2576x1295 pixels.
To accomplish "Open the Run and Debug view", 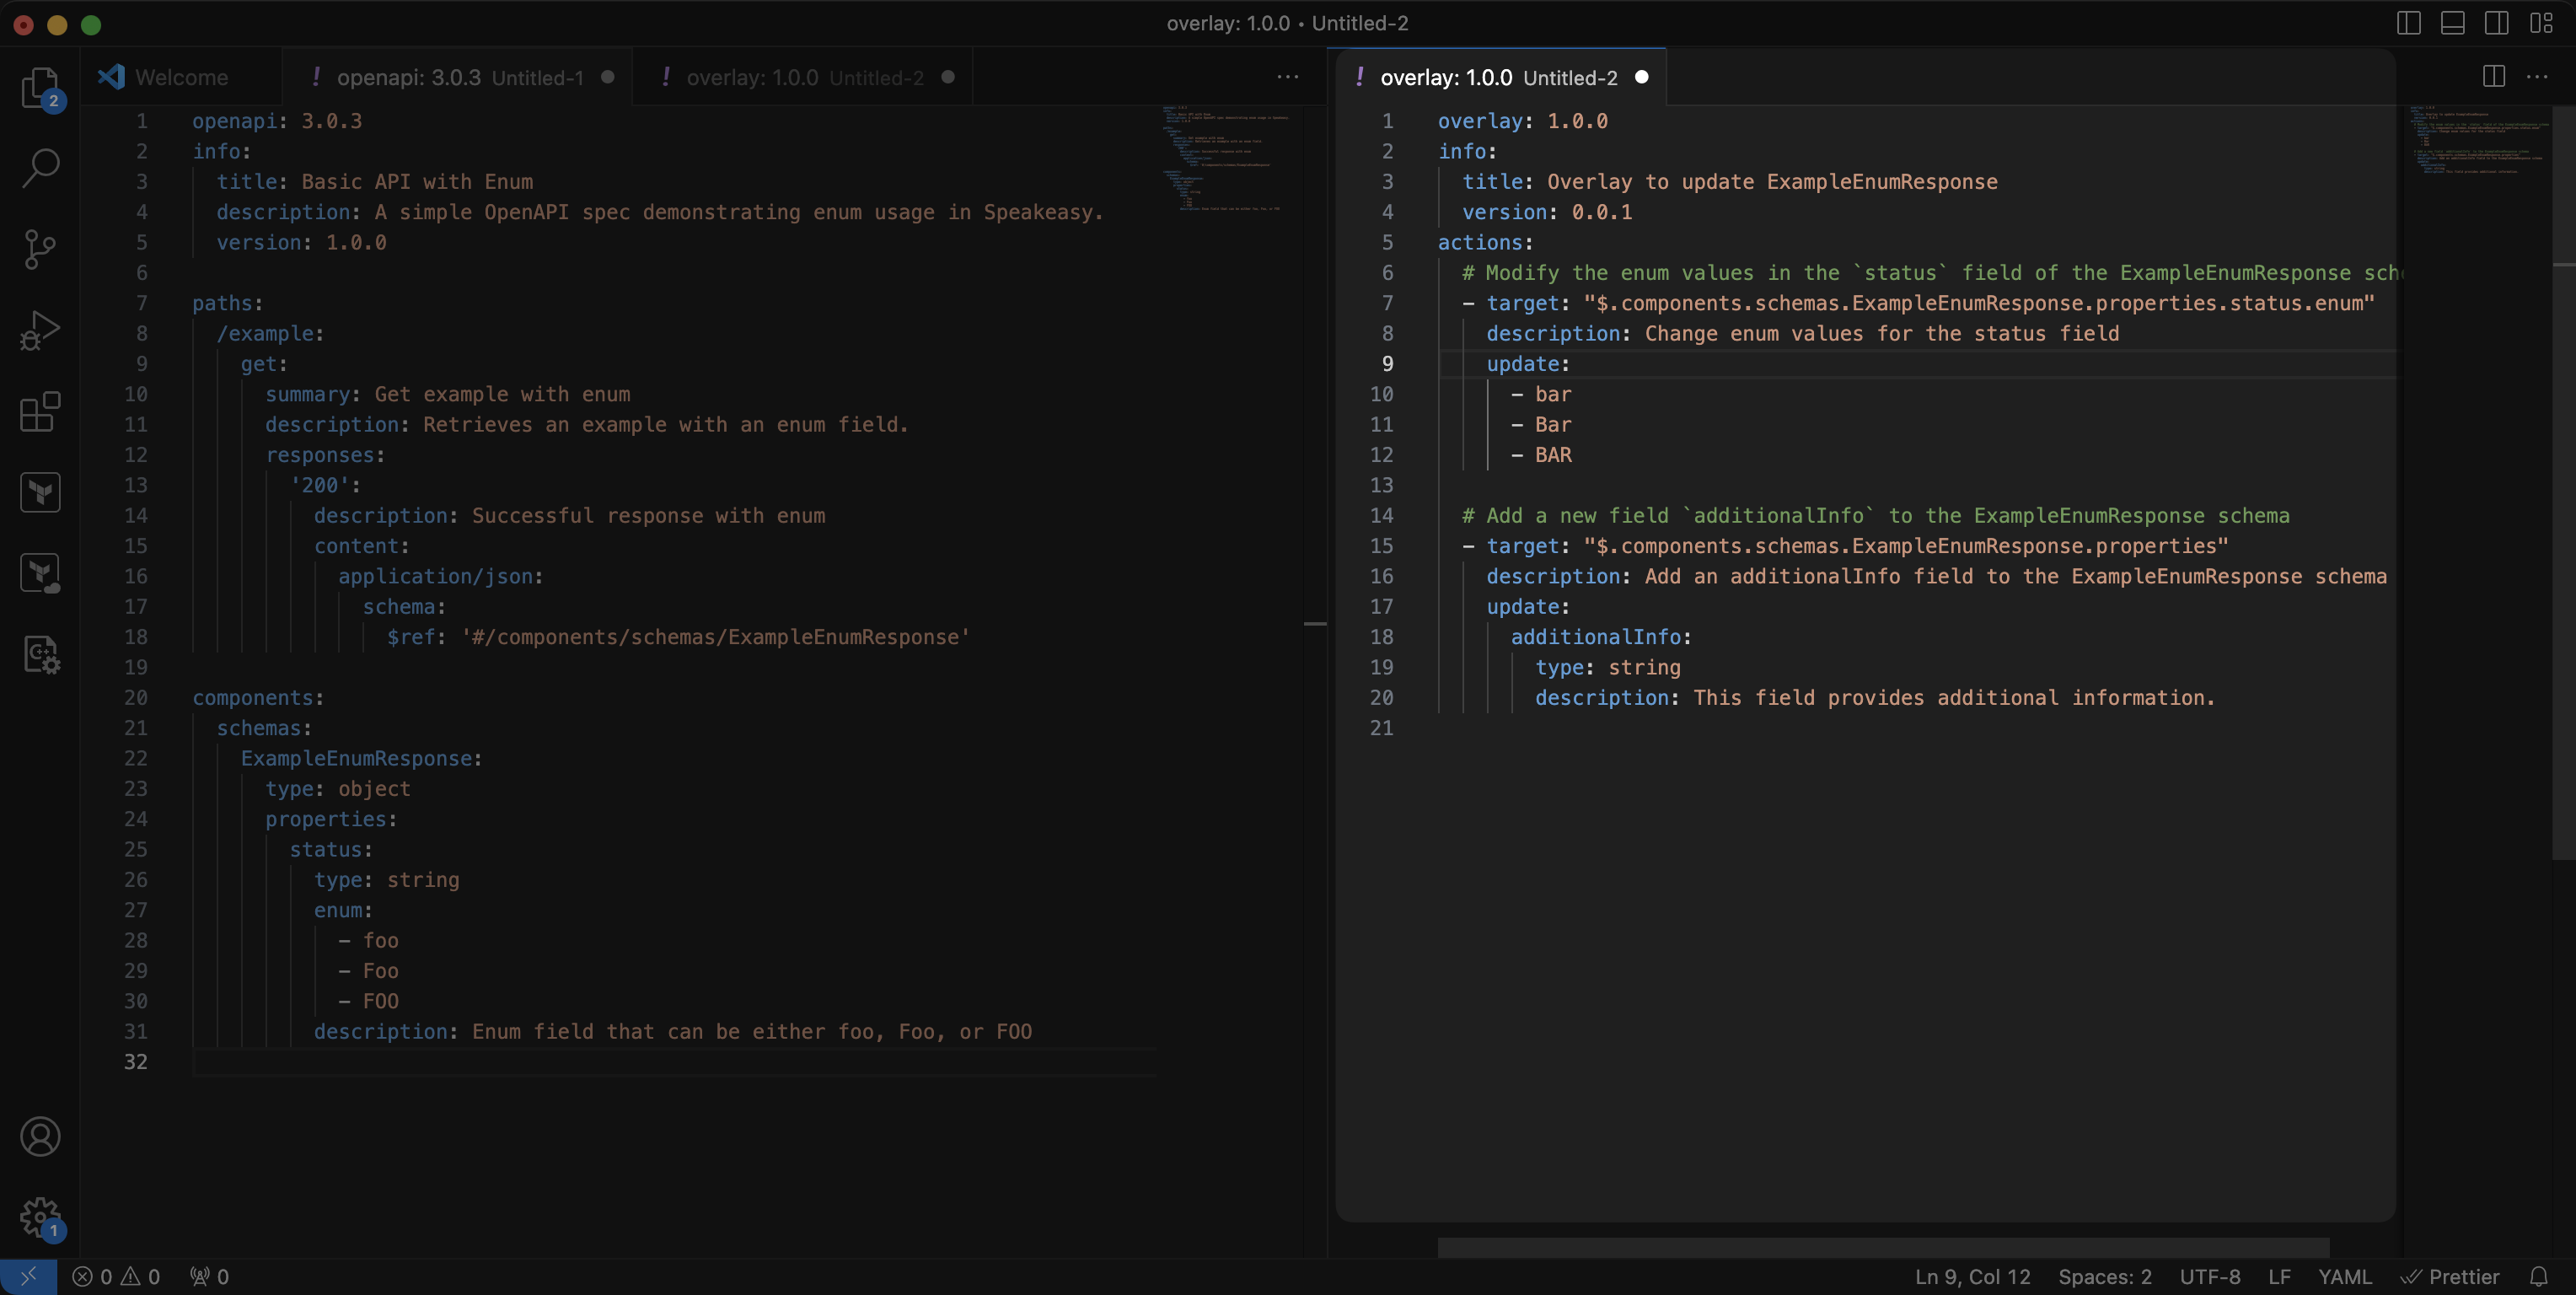I will tap(40, 328).
